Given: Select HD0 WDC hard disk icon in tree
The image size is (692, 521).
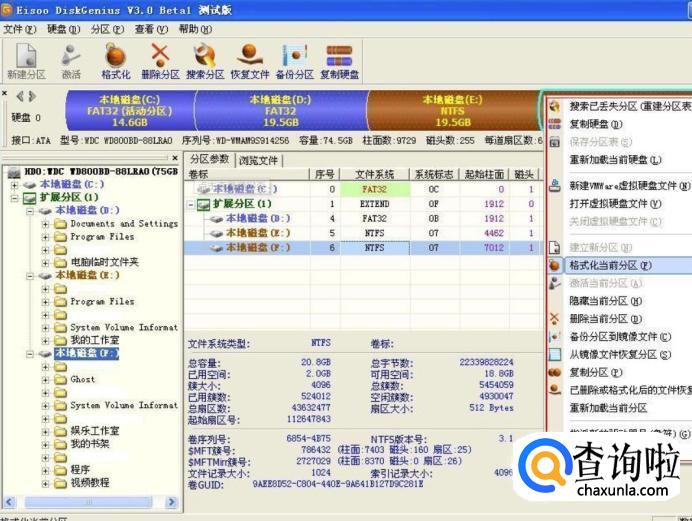Looking at the screenshot, I should click(14, 172).
